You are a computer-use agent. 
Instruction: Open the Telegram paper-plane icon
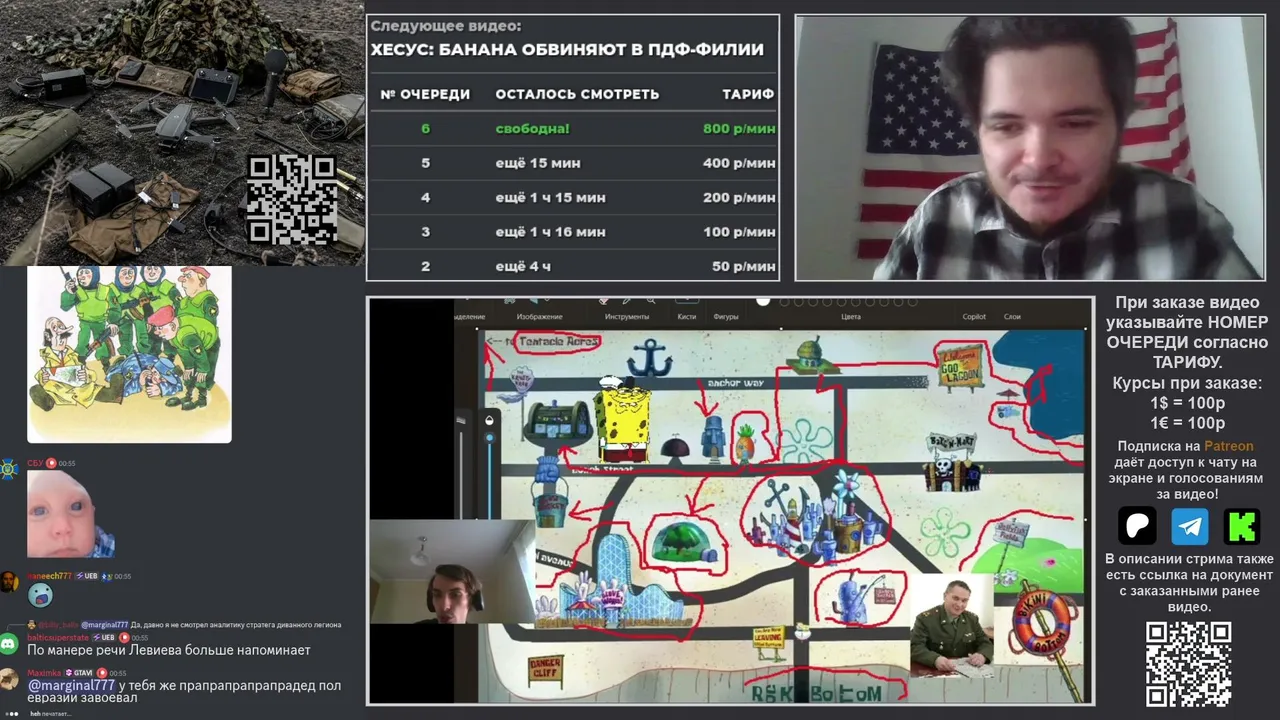(1190, 526)
